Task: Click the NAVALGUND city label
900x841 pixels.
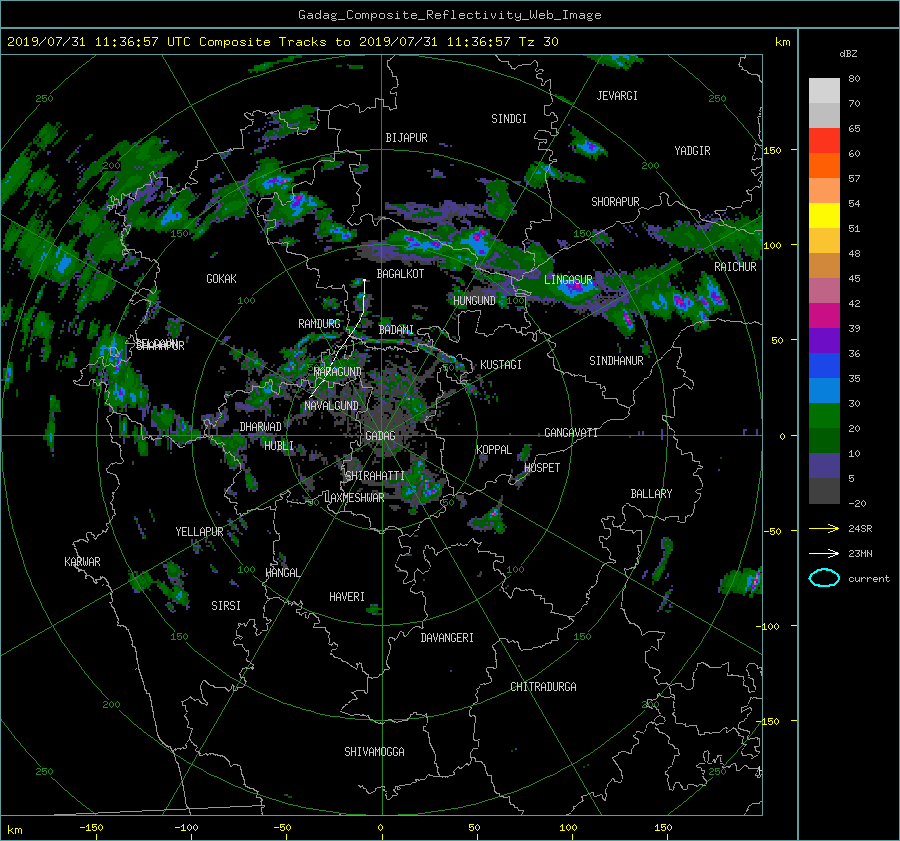Action: tap(331, 406)
